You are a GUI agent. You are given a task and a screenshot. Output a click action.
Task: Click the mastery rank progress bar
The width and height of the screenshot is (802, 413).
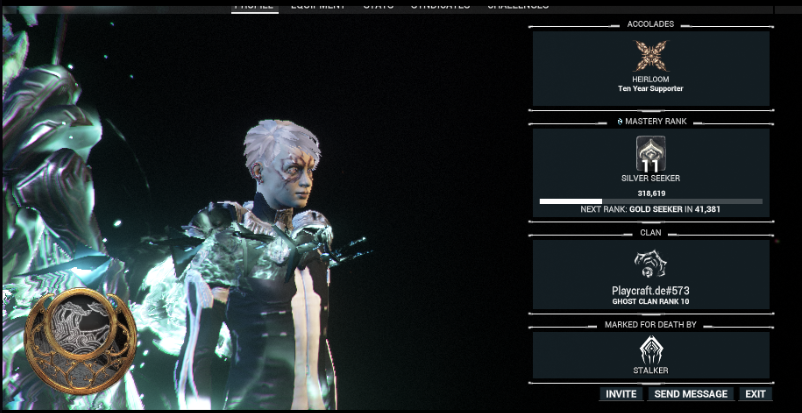coord(651,202)
